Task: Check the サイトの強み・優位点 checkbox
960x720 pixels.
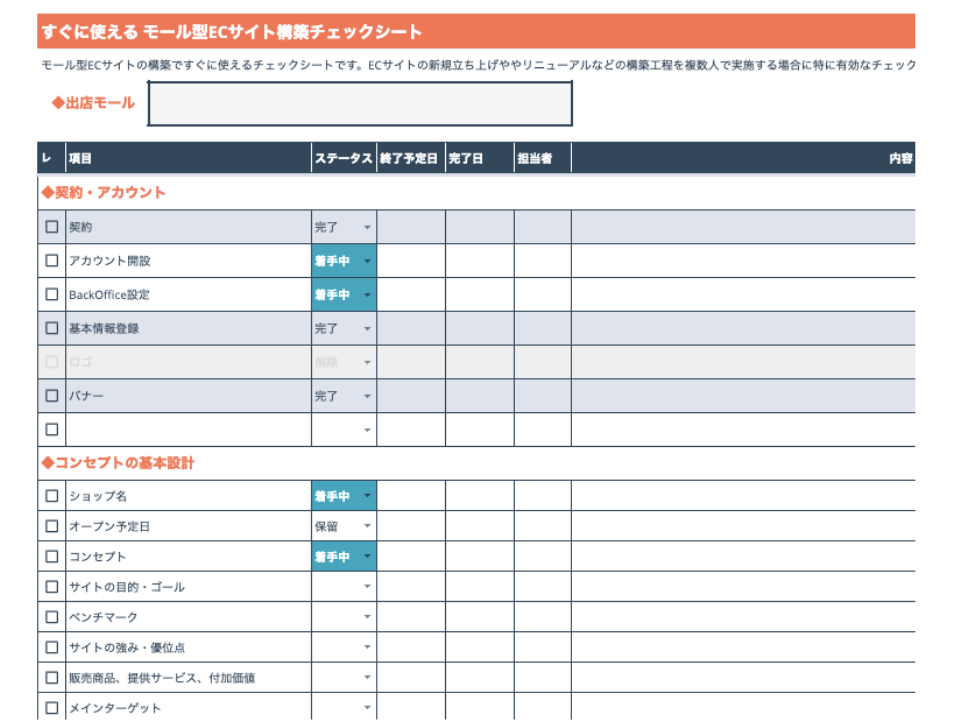Action: [x=52, y=647]
